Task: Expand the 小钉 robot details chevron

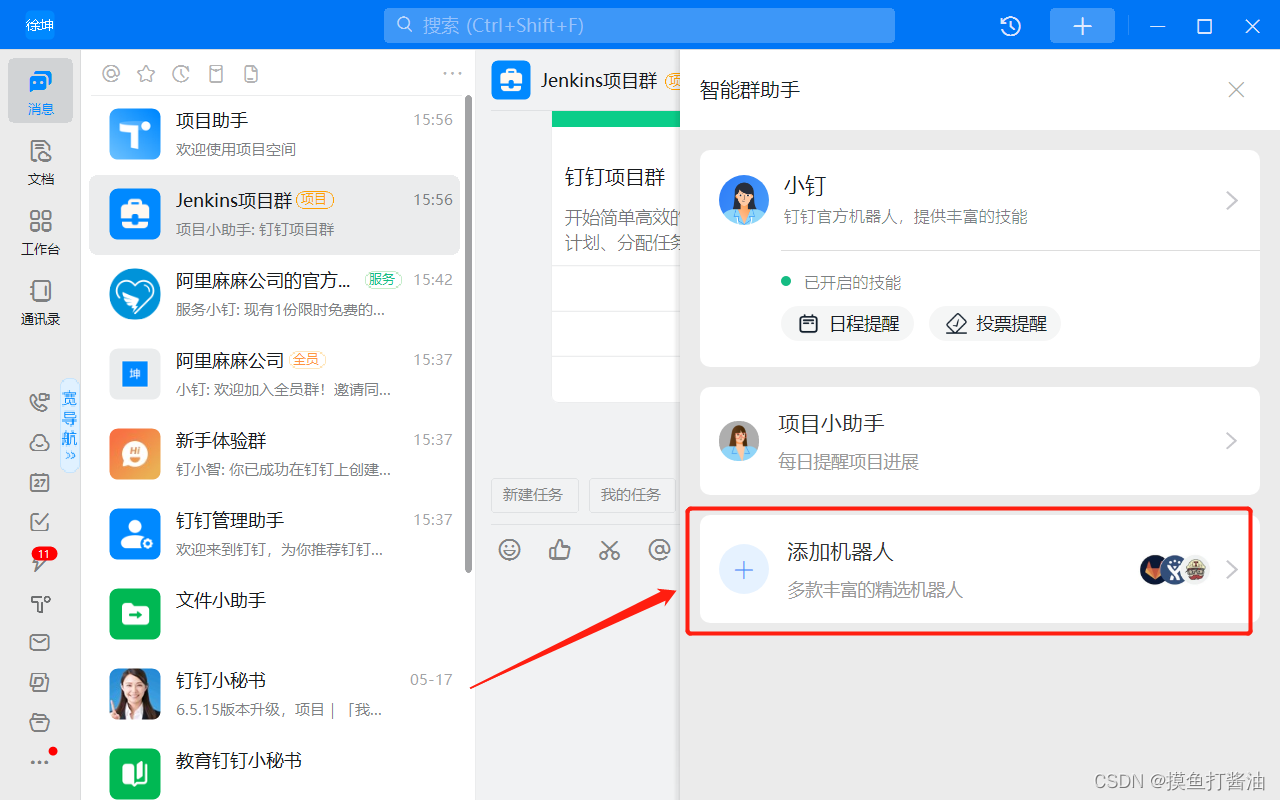Action: pos(1232,201)
